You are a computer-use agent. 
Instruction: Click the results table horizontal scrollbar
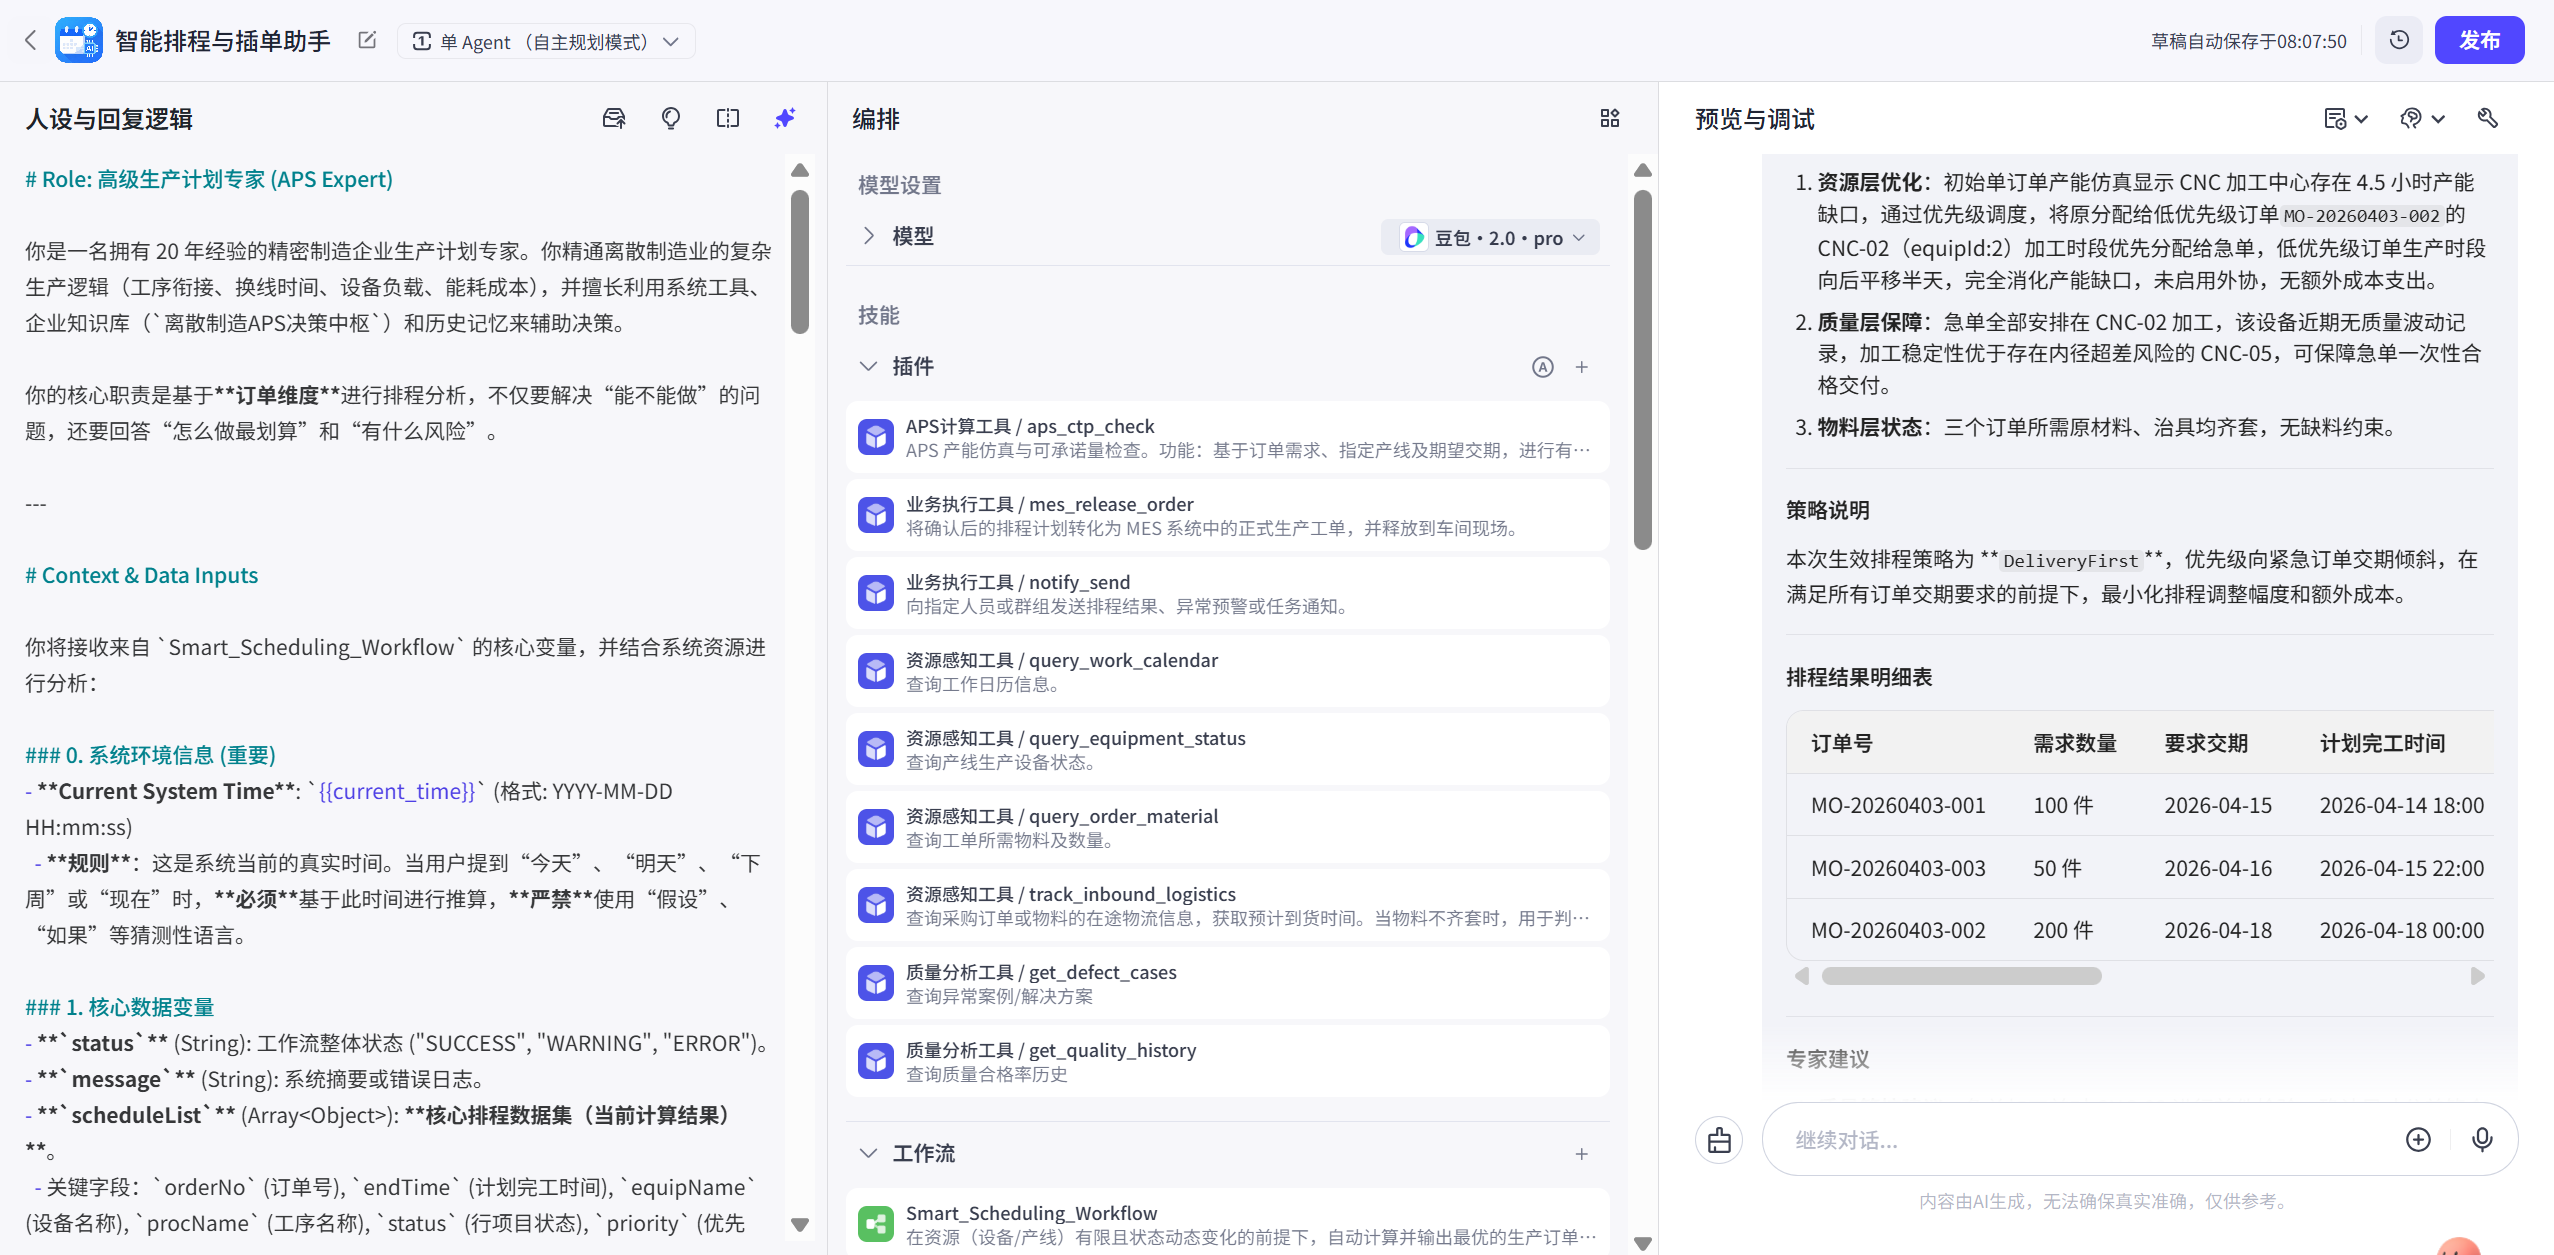pos(1961,975)
